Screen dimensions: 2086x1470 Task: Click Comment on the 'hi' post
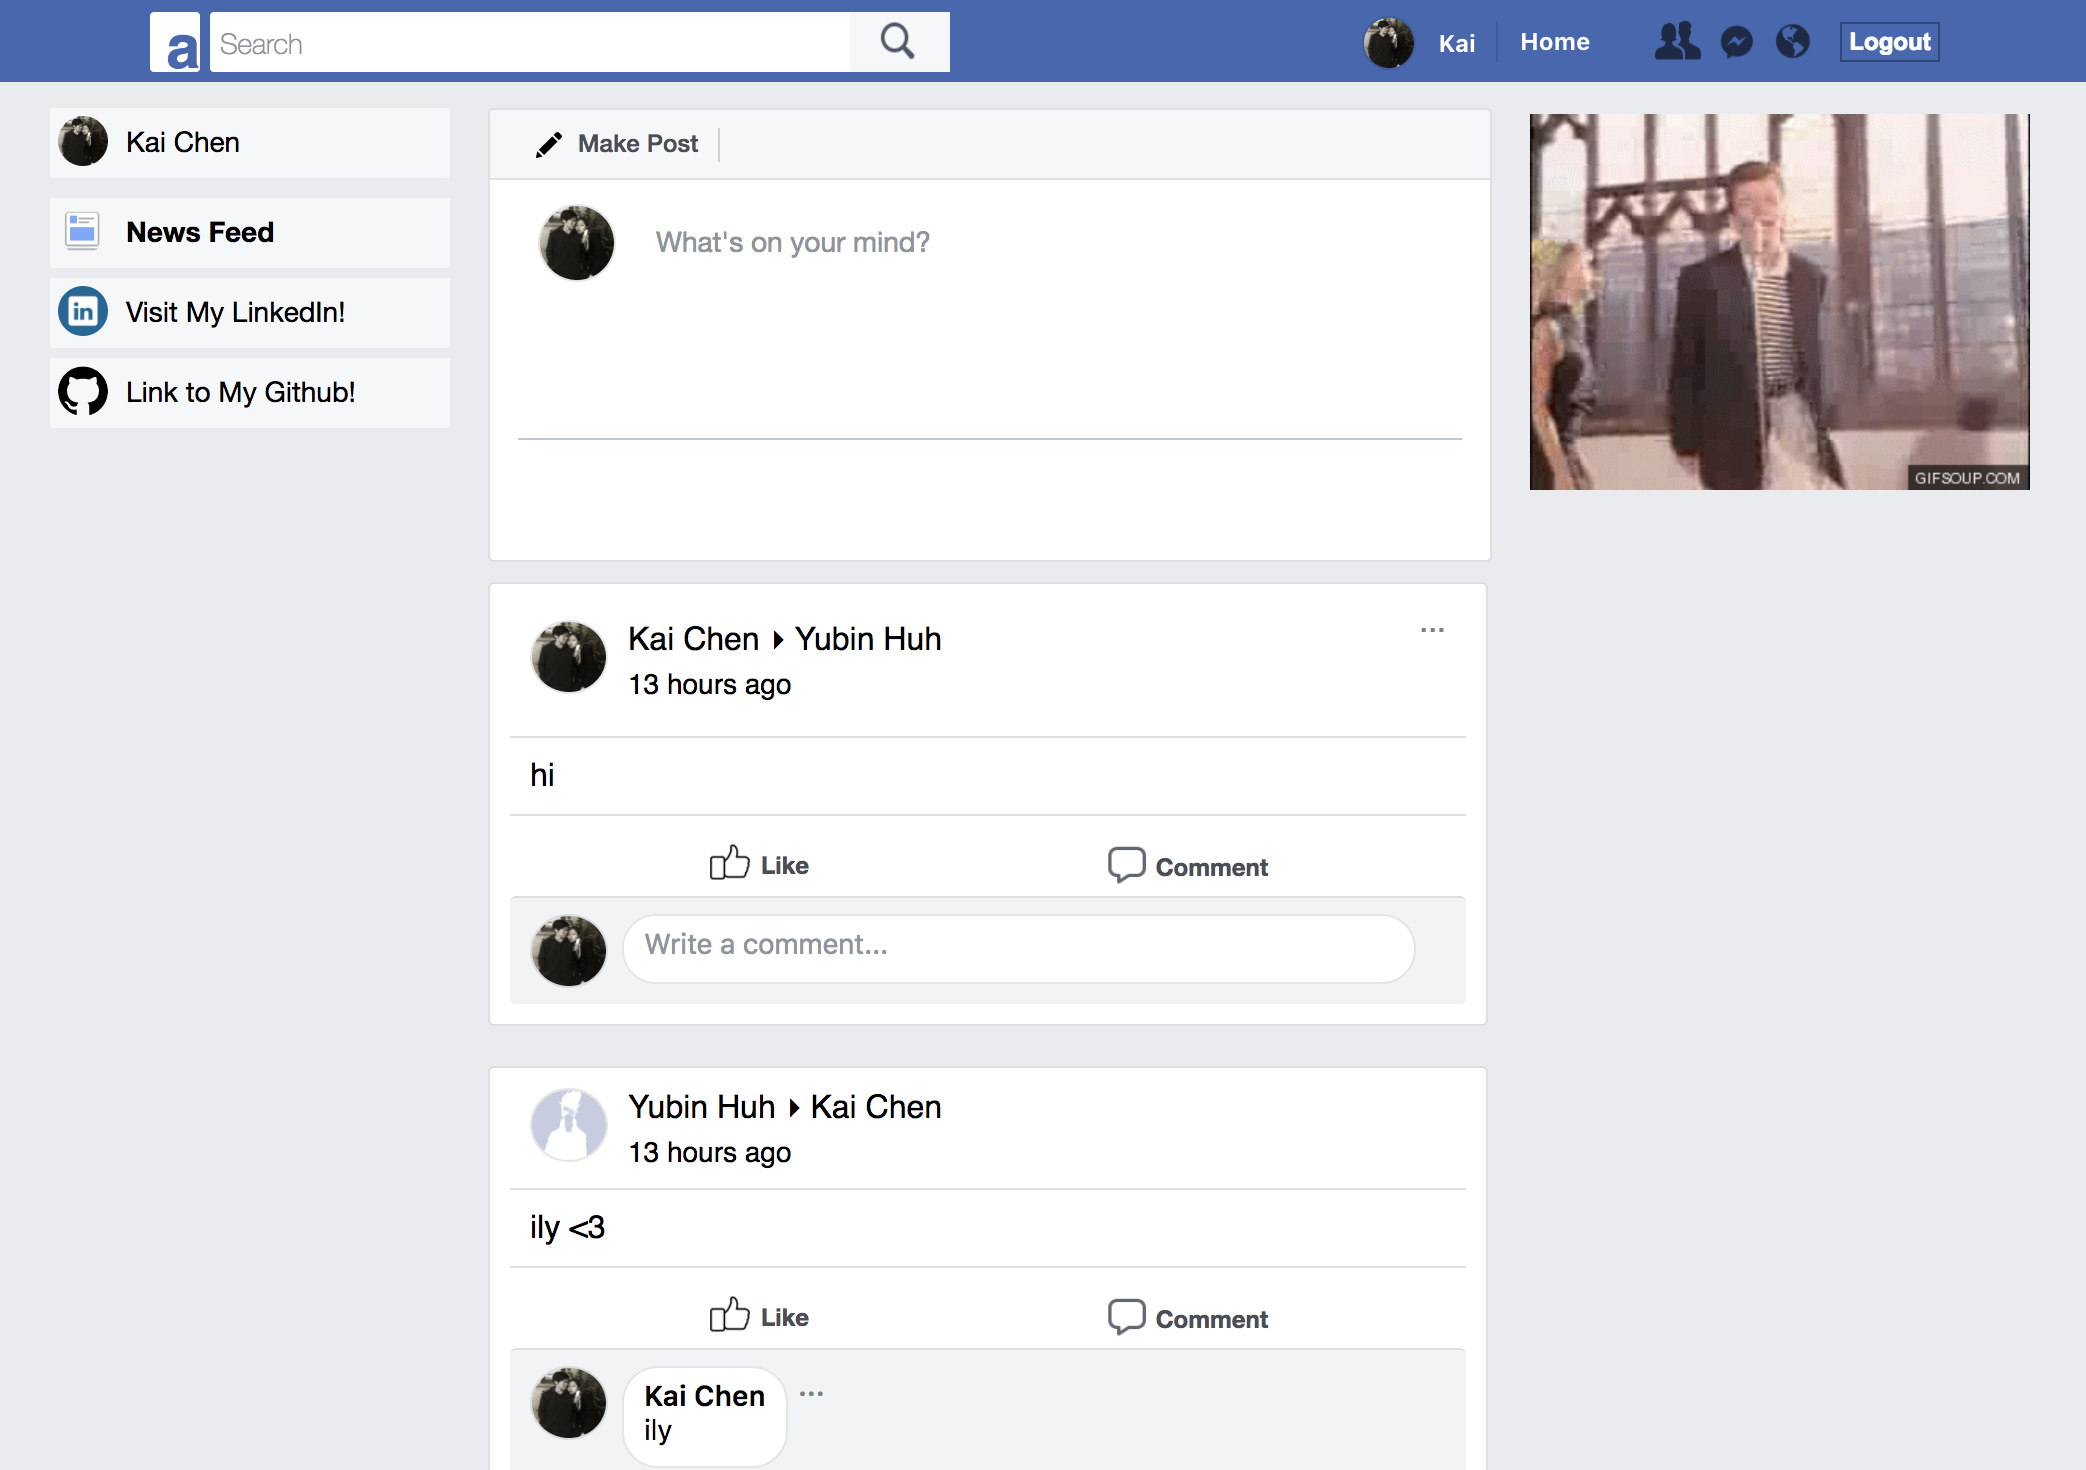pos(1188,866)
